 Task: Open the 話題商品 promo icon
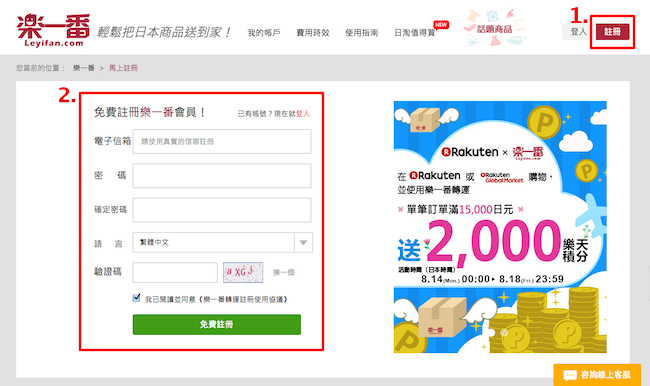click(x=494, y=29)
